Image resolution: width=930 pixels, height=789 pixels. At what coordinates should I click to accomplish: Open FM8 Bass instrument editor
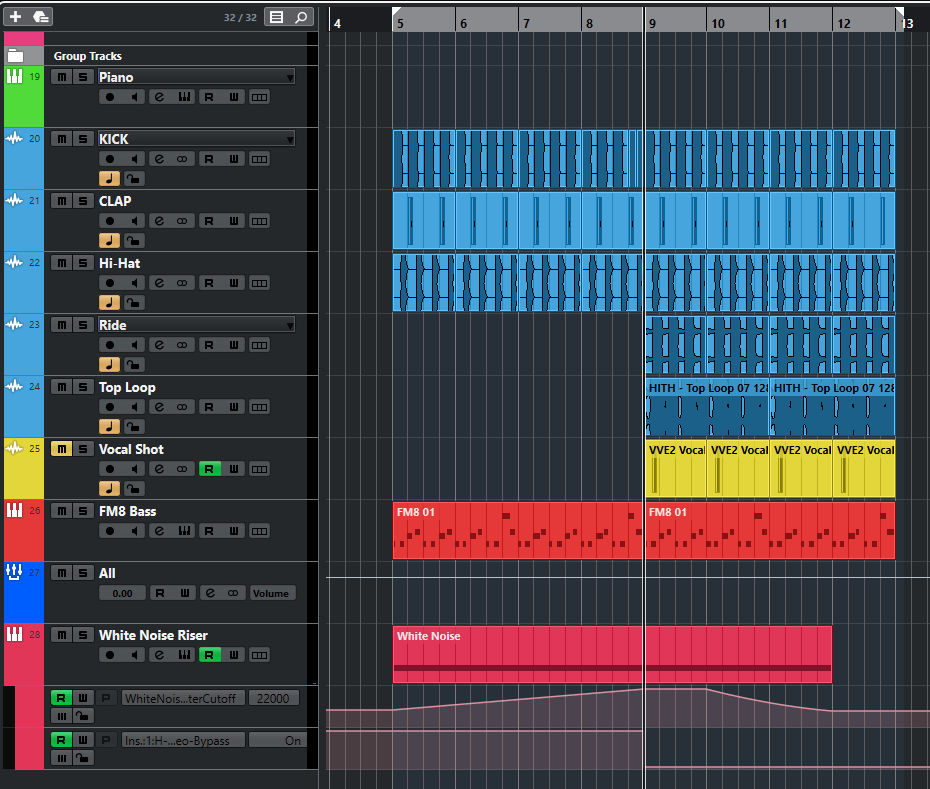[184, 532]
